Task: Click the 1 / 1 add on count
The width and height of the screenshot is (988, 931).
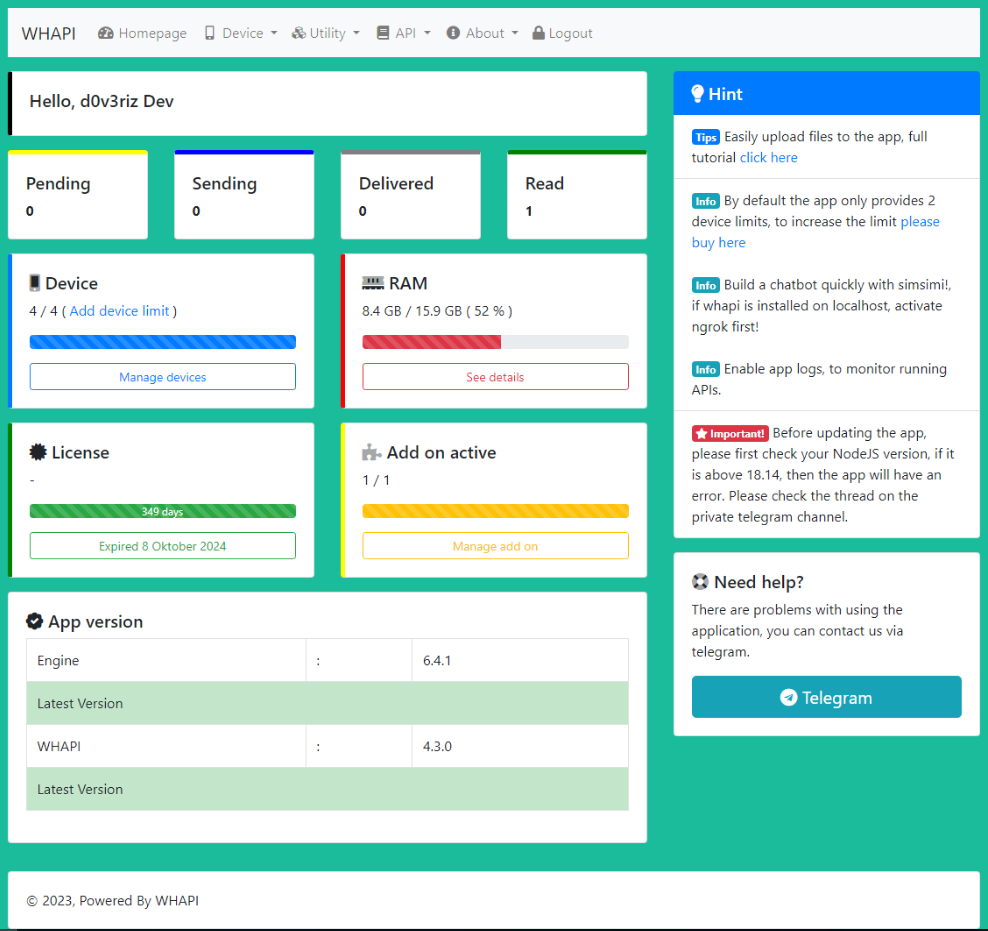Action: pos(376,480)
